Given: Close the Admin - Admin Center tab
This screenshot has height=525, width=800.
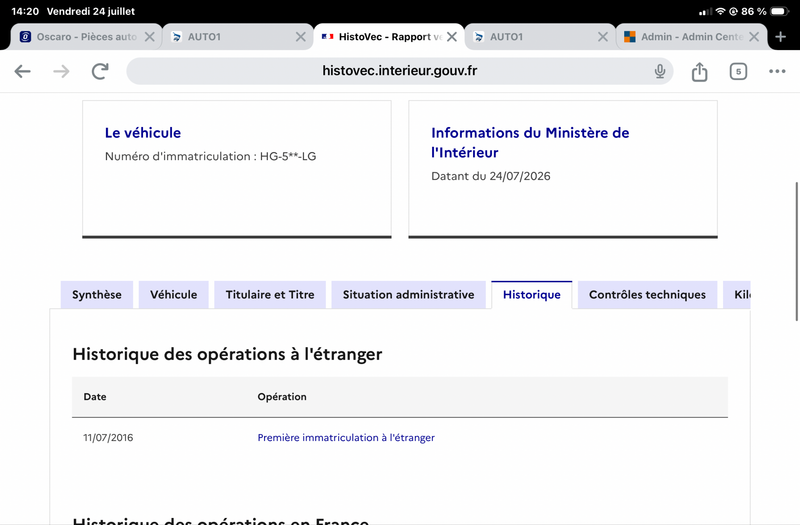Looking at the screenshot, I should coord(754,37).
